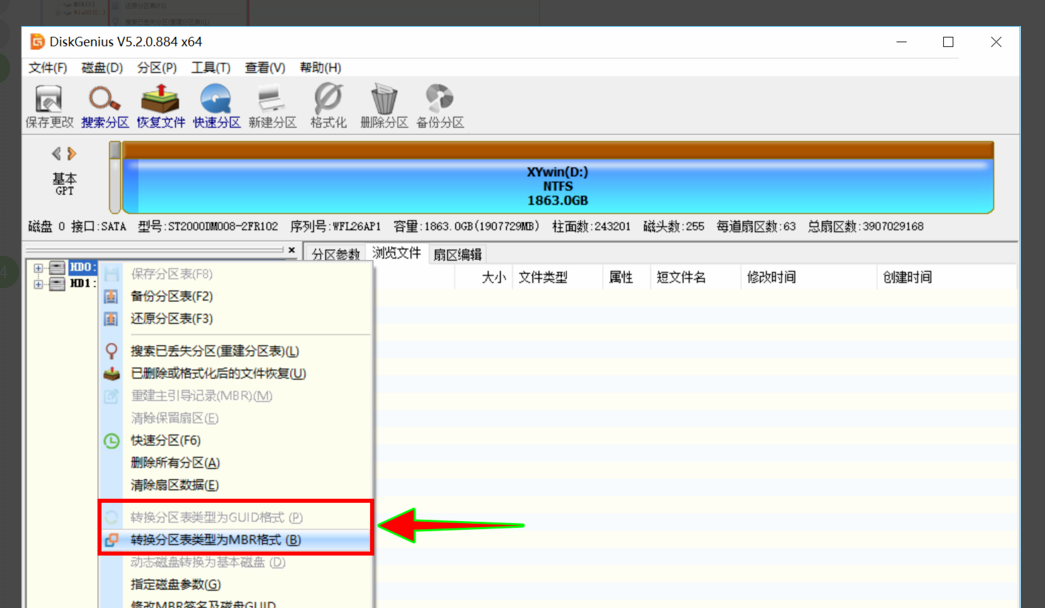Select the HD0 disk in tree
This screenshot has height=608, width=1045.
(83, 267)
